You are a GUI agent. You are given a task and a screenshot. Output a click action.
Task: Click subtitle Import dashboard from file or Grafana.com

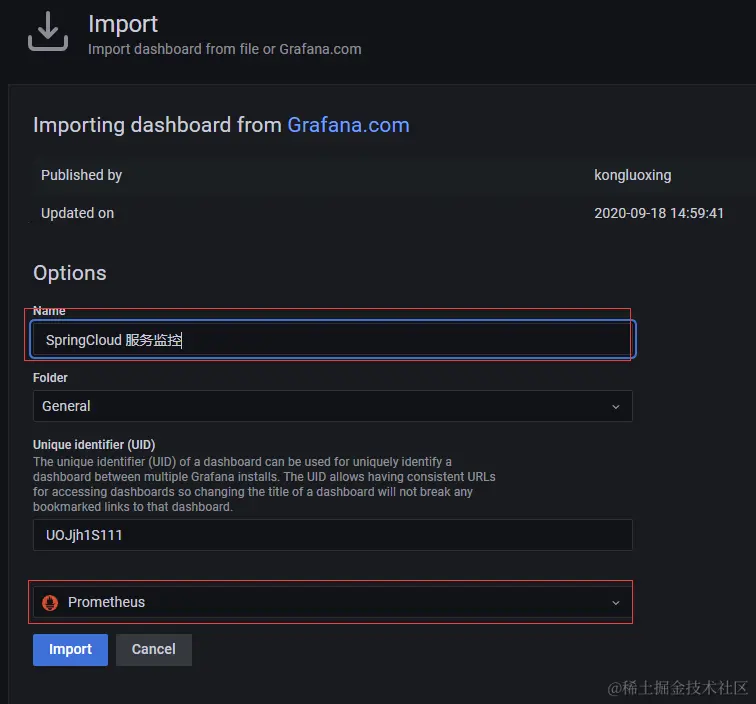[225, 49]
